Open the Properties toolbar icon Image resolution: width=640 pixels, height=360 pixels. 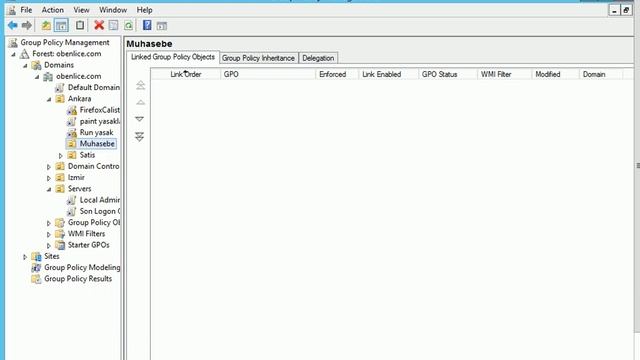[113, 26]
